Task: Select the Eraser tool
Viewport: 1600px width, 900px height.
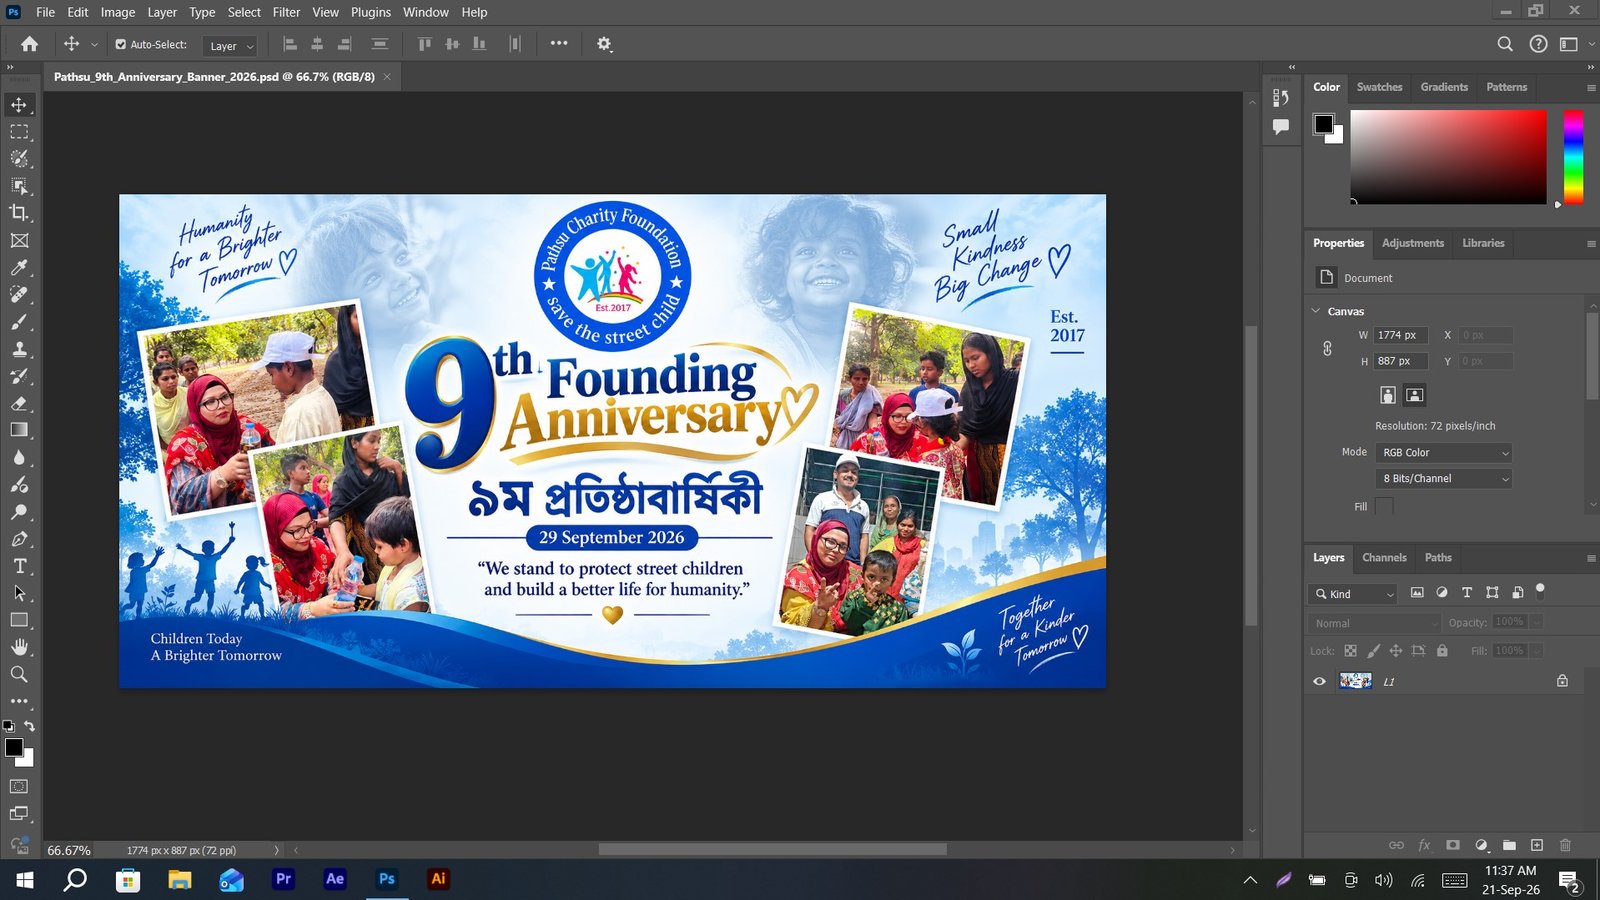Action: (19, 403)
